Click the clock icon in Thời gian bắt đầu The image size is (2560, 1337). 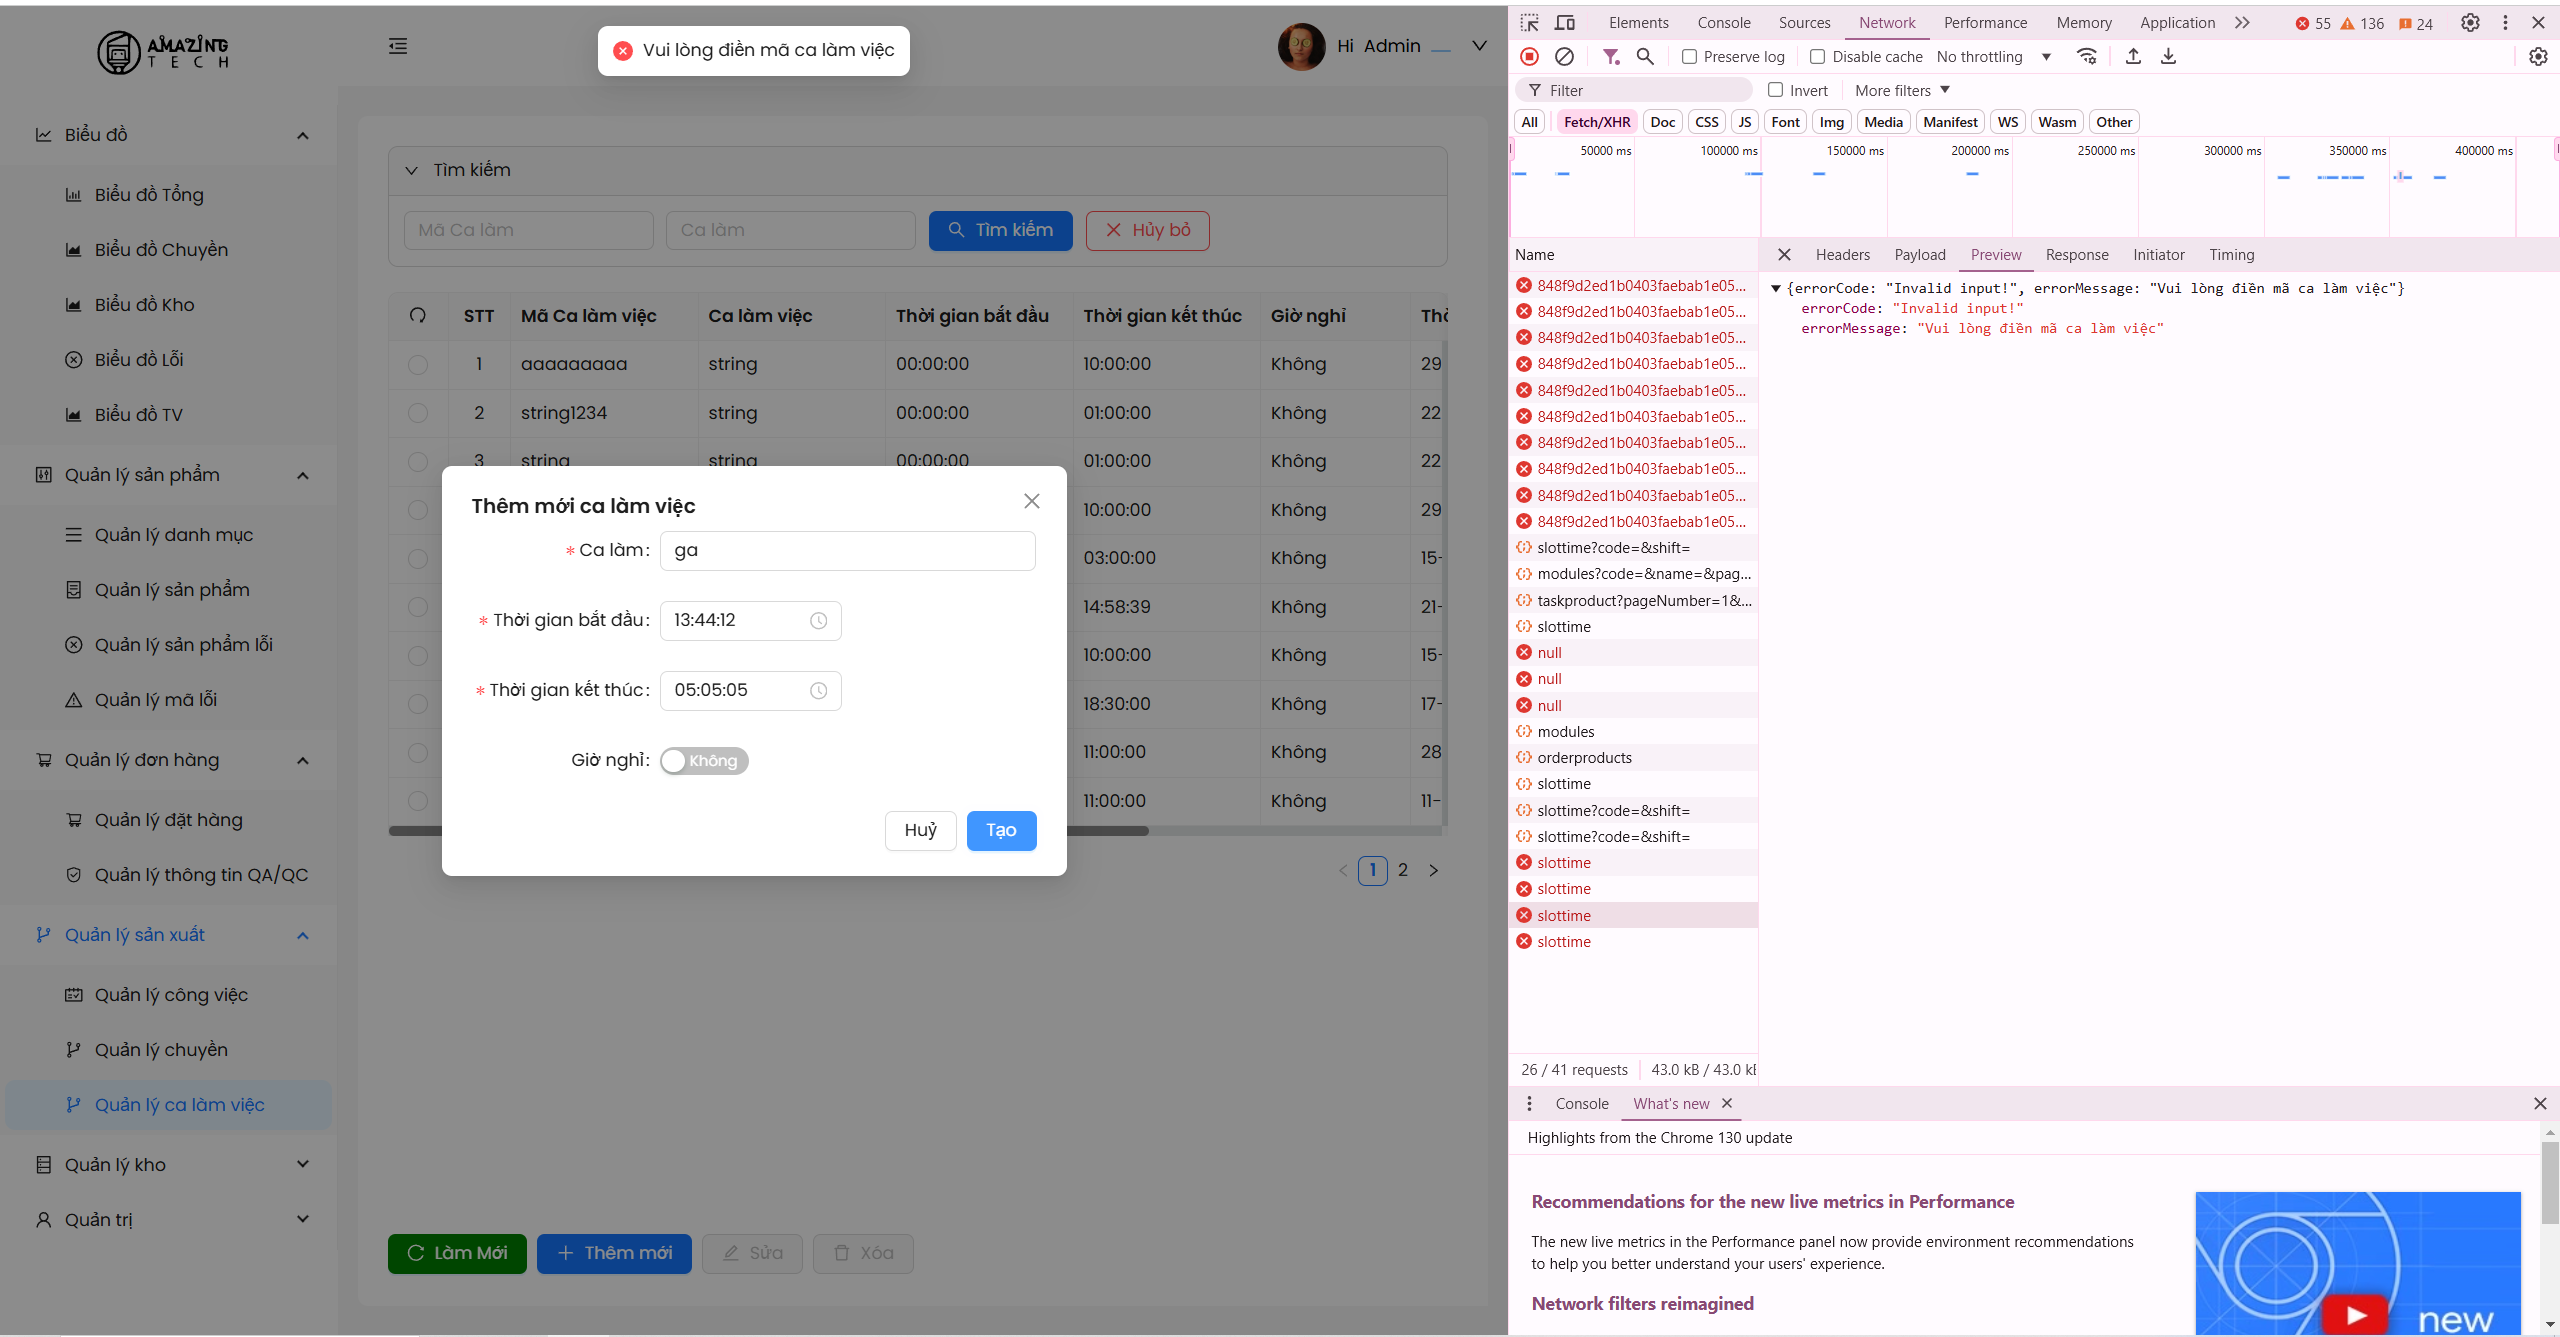pyautogui.click(x=818, y=621)
